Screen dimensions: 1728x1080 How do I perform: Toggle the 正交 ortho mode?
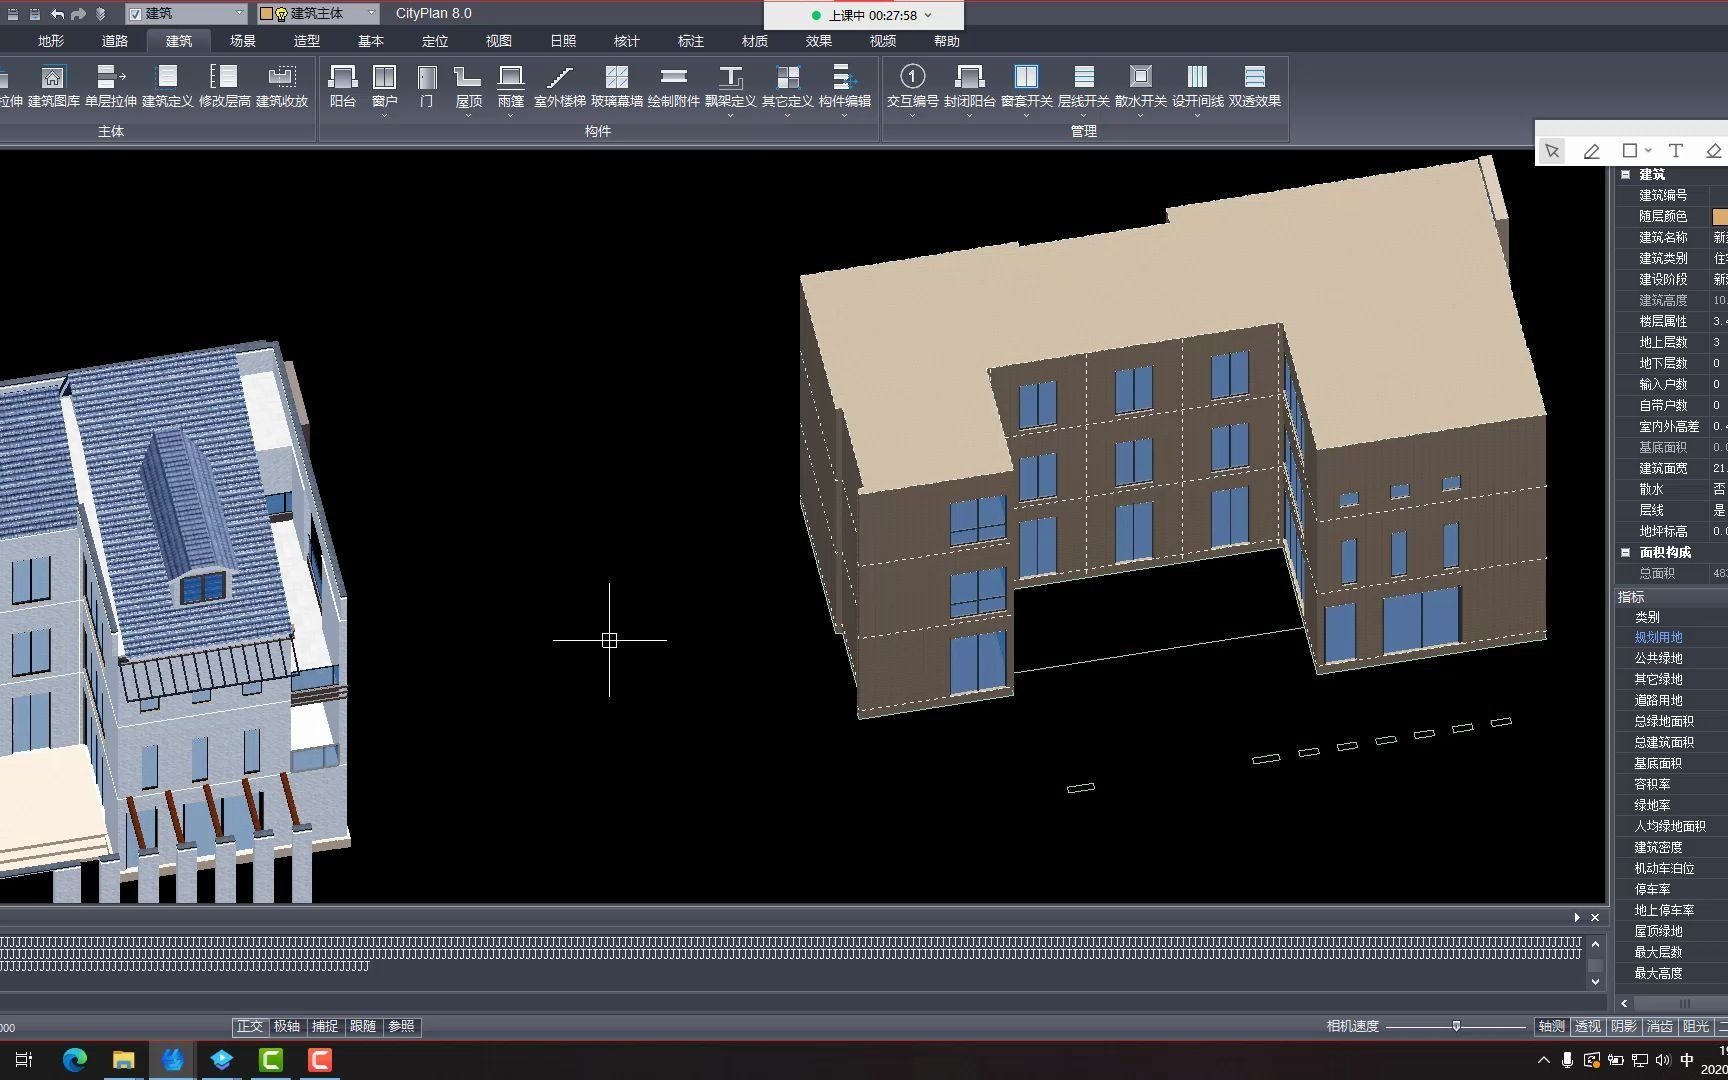pos(250,1027)
